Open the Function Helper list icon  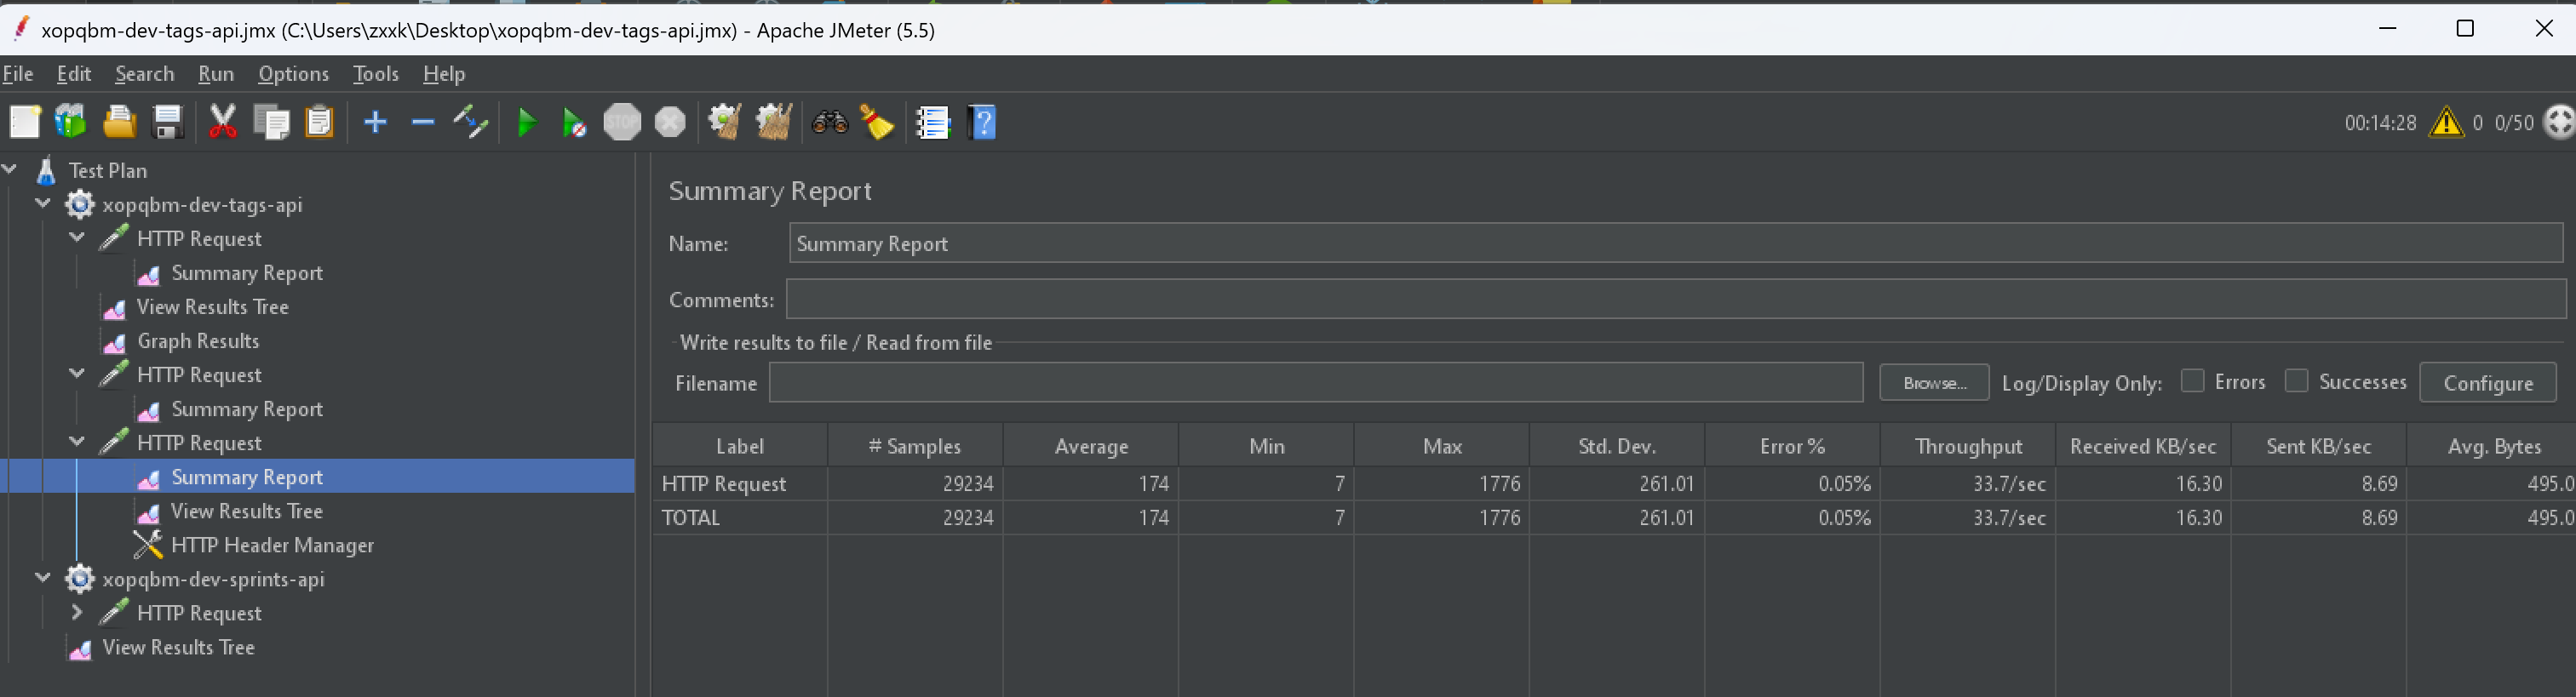pyautogui.click(x=933, y=123)
